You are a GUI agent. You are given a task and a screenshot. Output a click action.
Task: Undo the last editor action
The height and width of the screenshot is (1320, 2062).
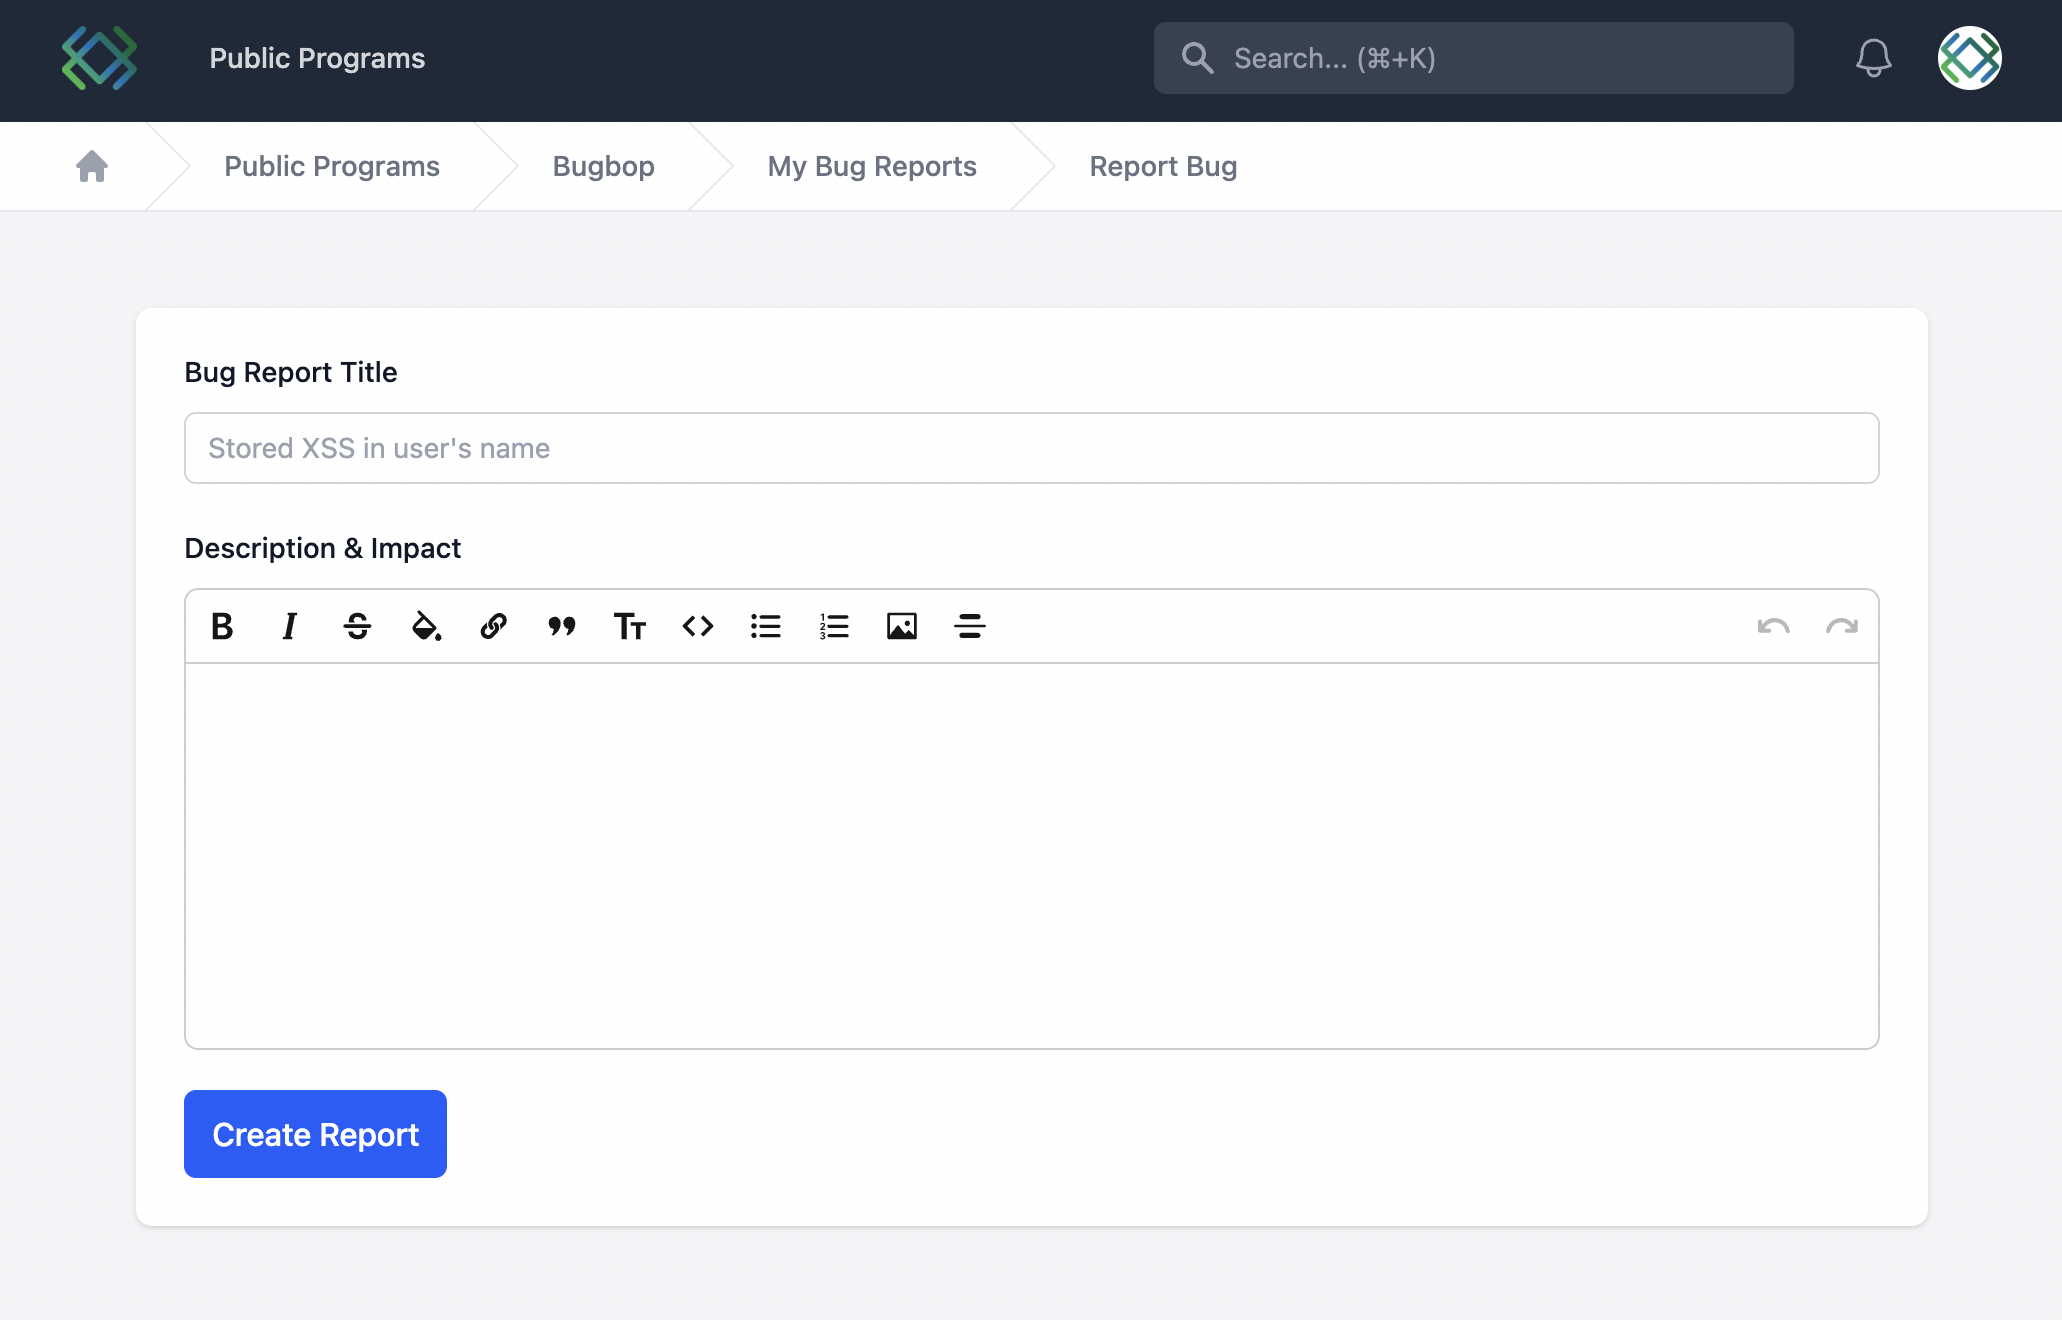pos(1772,626)
